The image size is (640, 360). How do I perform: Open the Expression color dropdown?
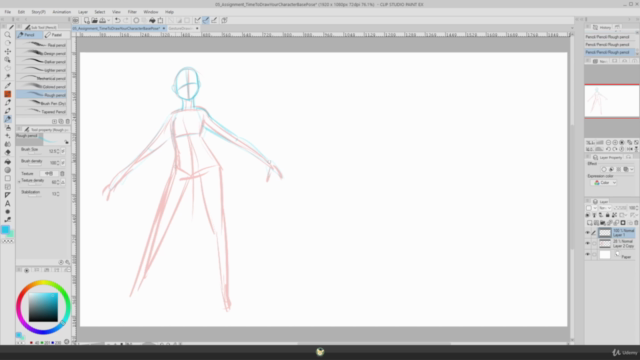(603, 183)
